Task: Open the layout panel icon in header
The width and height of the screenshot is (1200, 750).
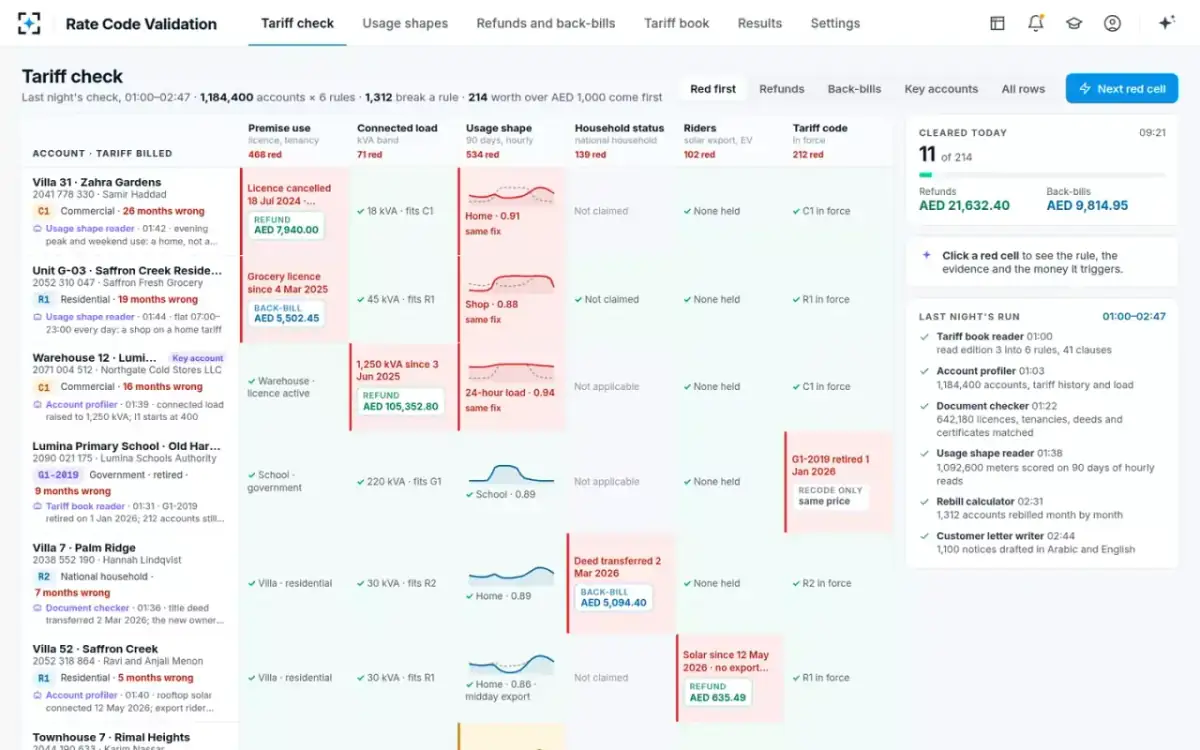Action: [x=997, y=23]
